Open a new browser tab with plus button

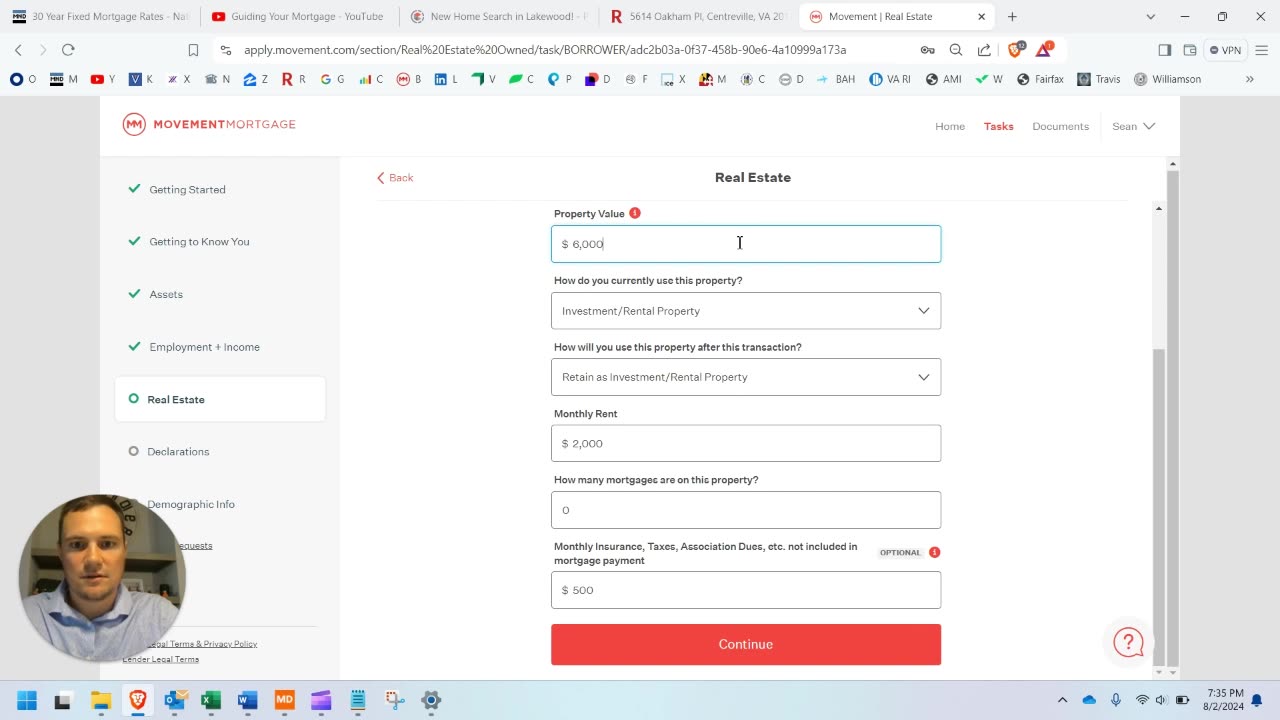pos(1012,17)
